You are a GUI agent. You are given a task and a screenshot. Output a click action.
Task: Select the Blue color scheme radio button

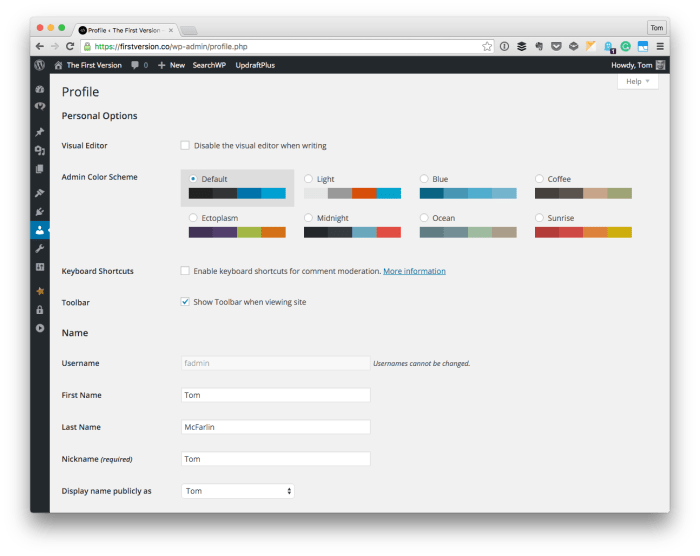[424, 179]
